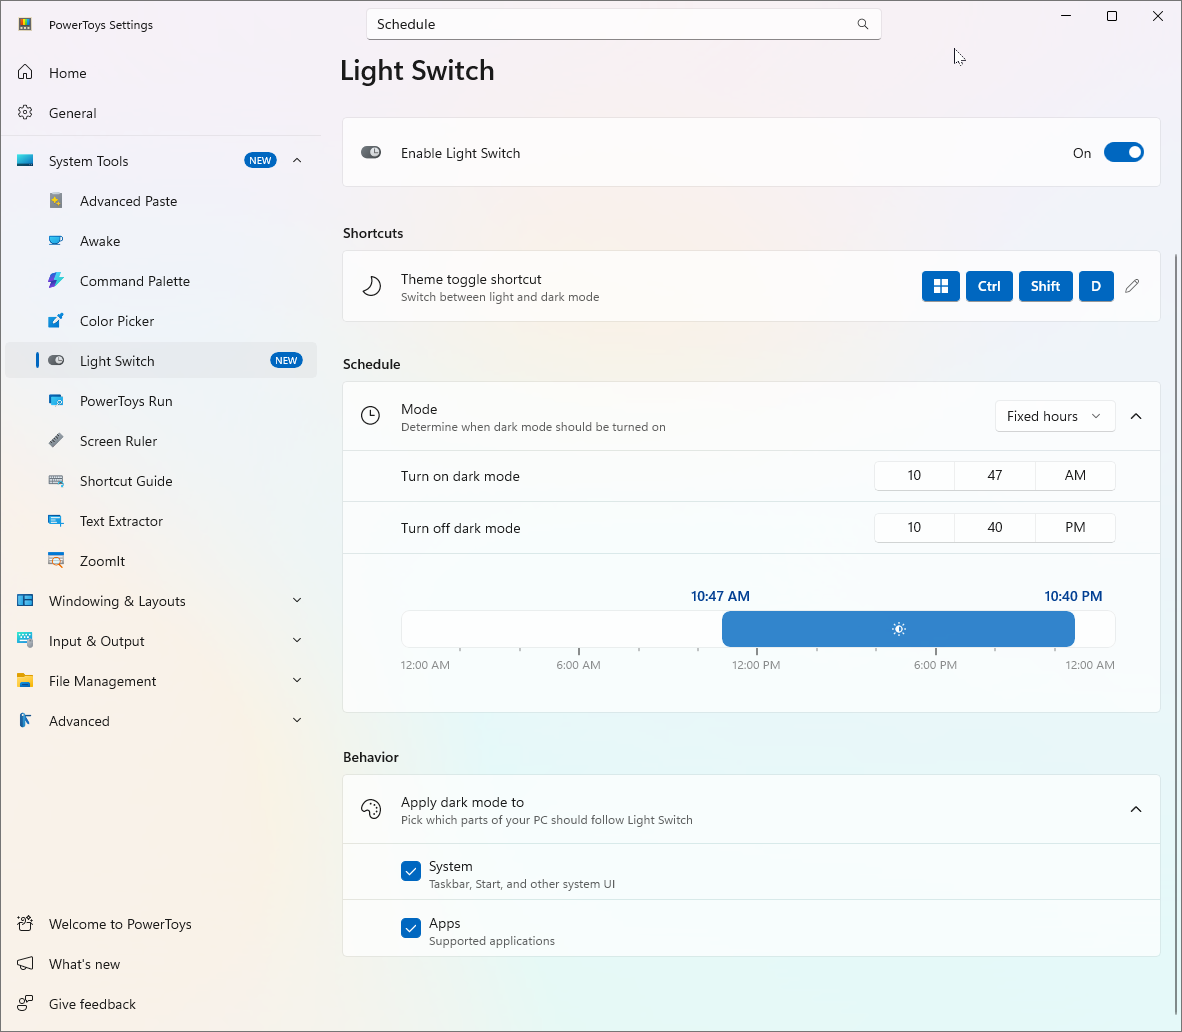Viewport: 1182px width, 1032px height.
Task: Change turn off dark mode PM period
Action: coord(1075,528)
